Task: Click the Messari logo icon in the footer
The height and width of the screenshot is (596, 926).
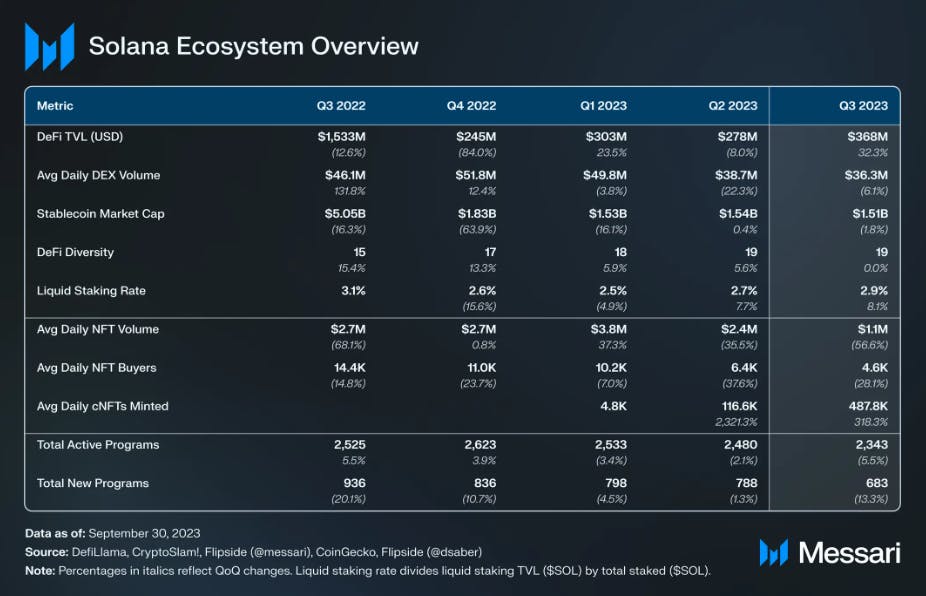Action: click(x=773, y=552)
